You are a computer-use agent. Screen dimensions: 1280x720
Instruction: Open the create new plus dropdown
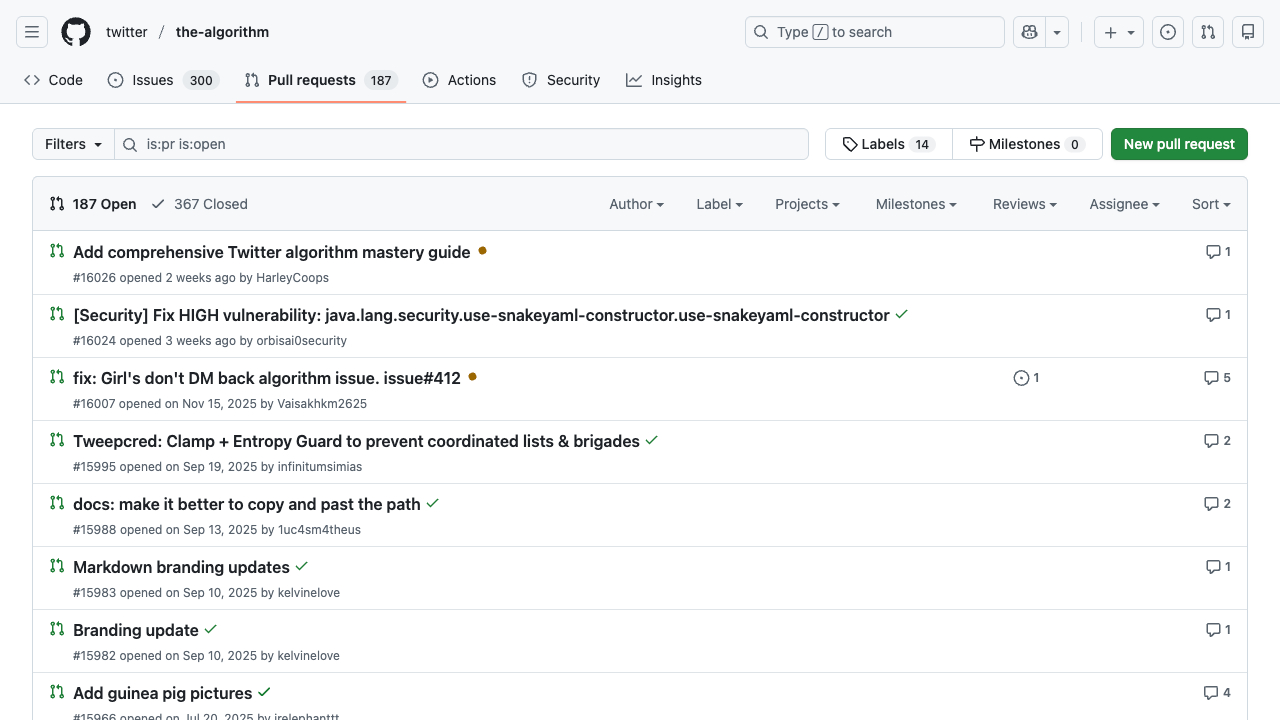(1119, 32)
